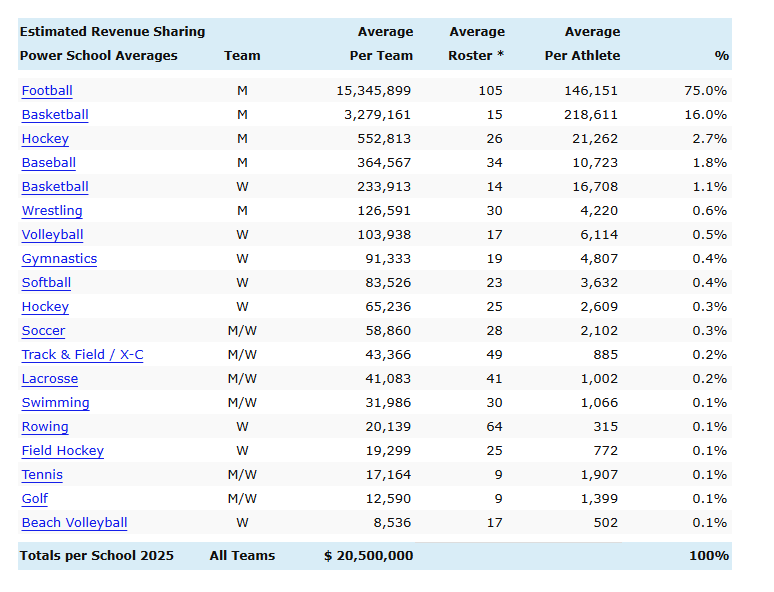Viewport: 774px width, 592px height.
Task: Click Football per-athlete value 146,151
Action: tap(591, 91)
